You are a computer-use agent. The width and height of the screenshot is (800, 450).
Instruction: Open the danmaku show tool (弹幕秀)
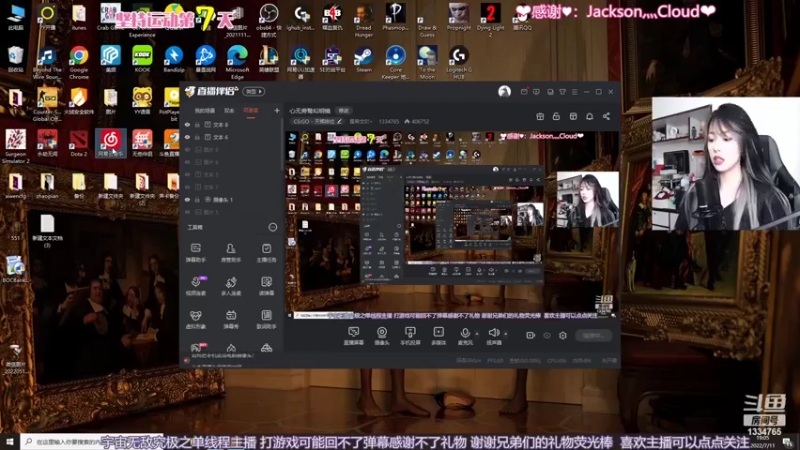(x=231, y=319)
